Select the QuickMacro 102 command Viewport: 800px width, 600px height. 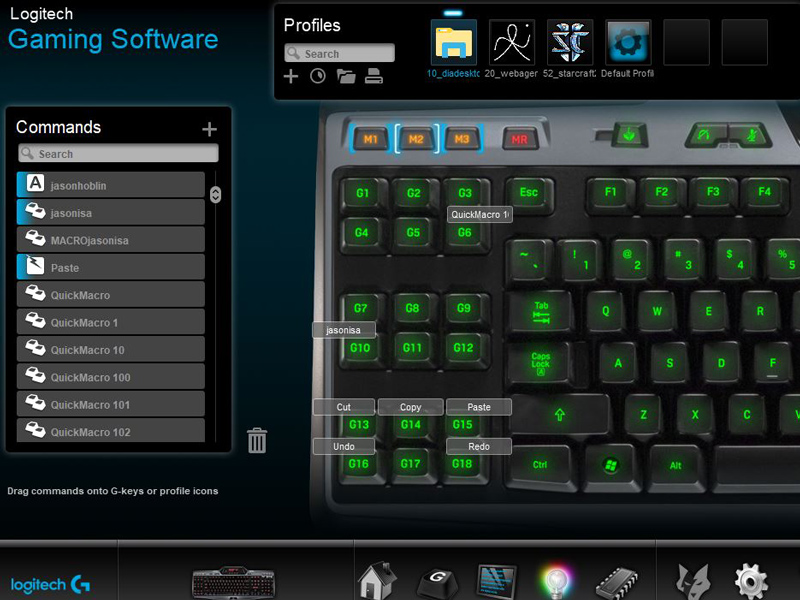[x=111, y=431]
